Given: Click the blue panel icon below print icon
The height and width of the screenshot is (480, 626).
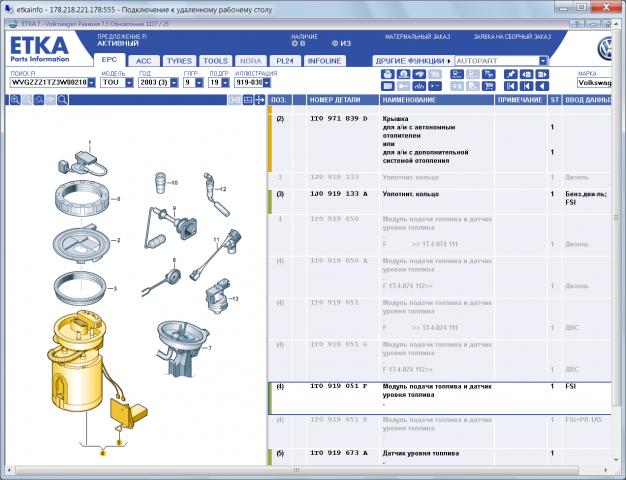Looking at the screenshot, I should 388,86.
